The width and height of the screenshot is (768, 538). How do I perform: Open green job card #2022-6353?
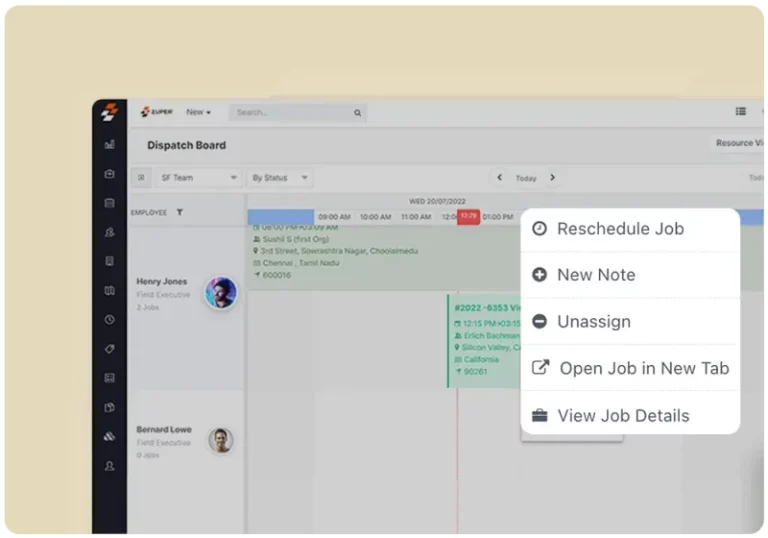click(484, 341)
